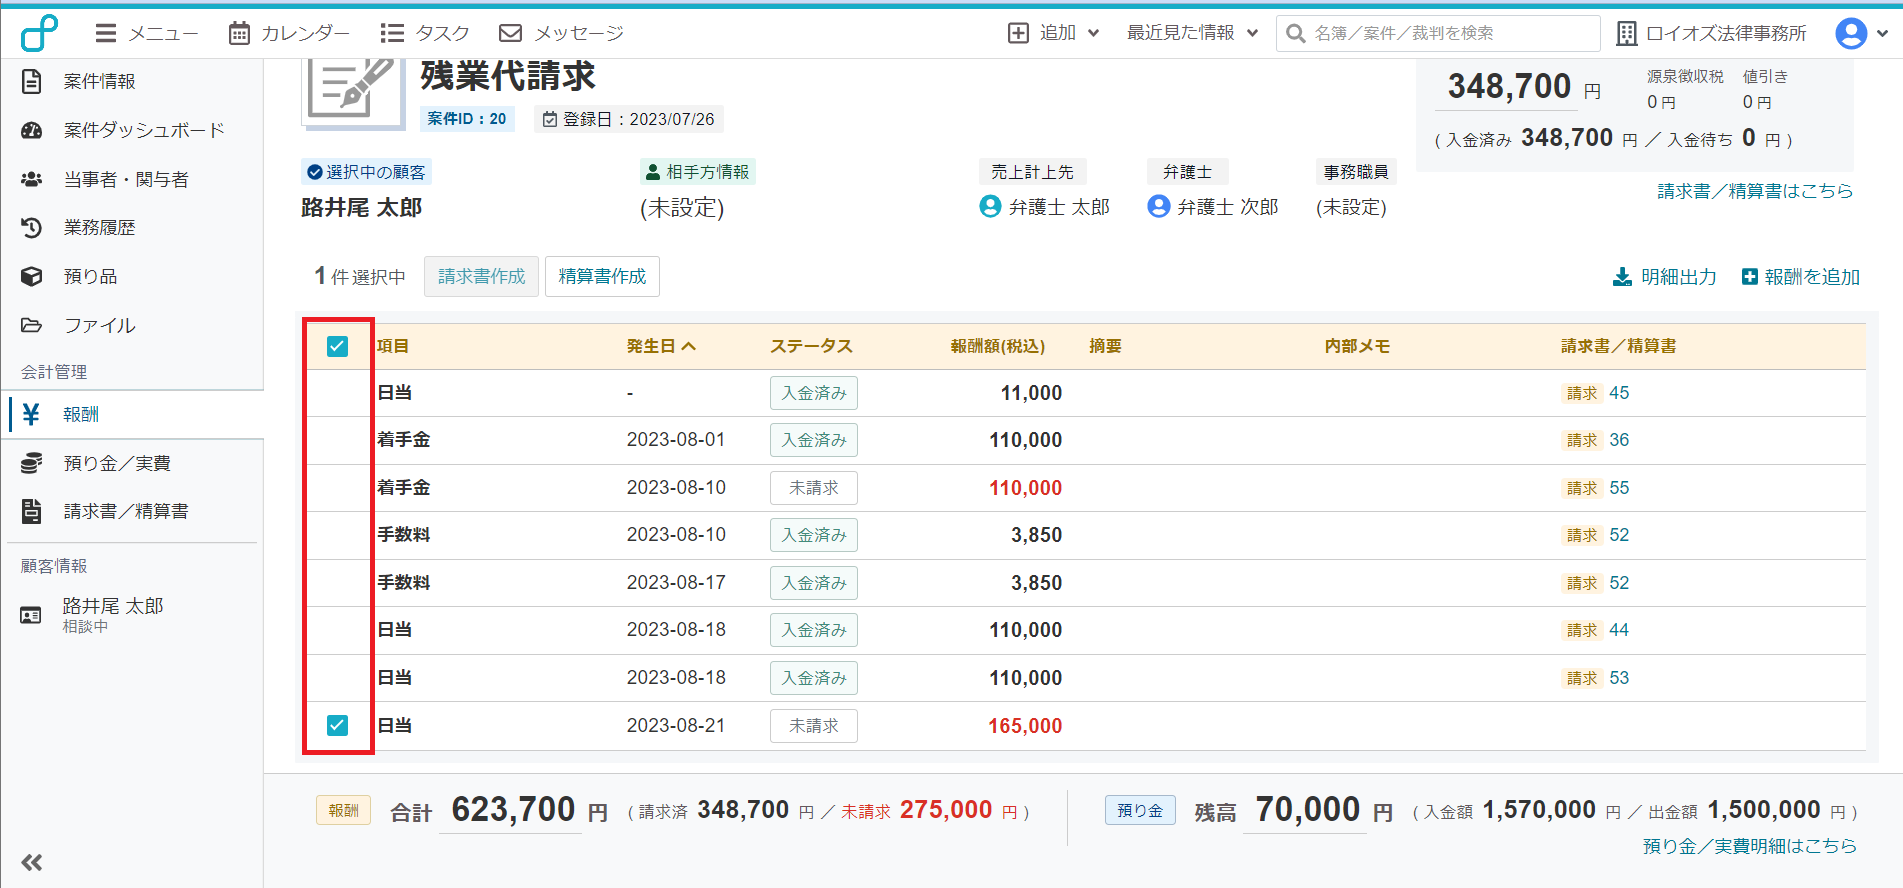Click the 精算書作成 button

(602, 276)
